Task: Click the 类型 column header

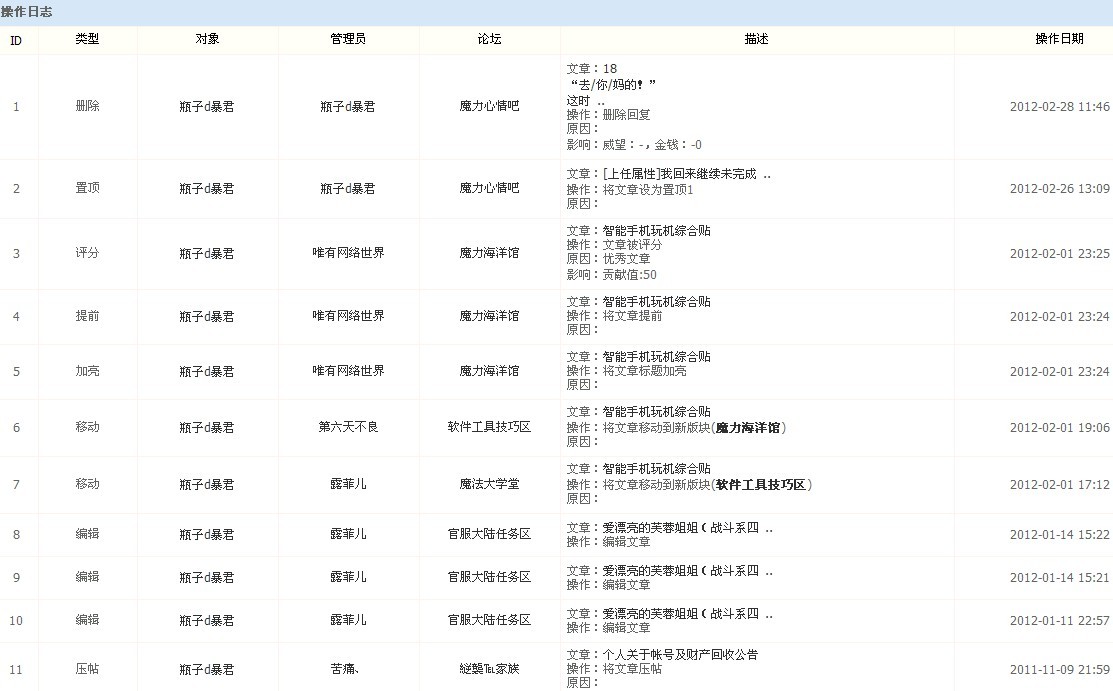Action: tap(87, 39)
